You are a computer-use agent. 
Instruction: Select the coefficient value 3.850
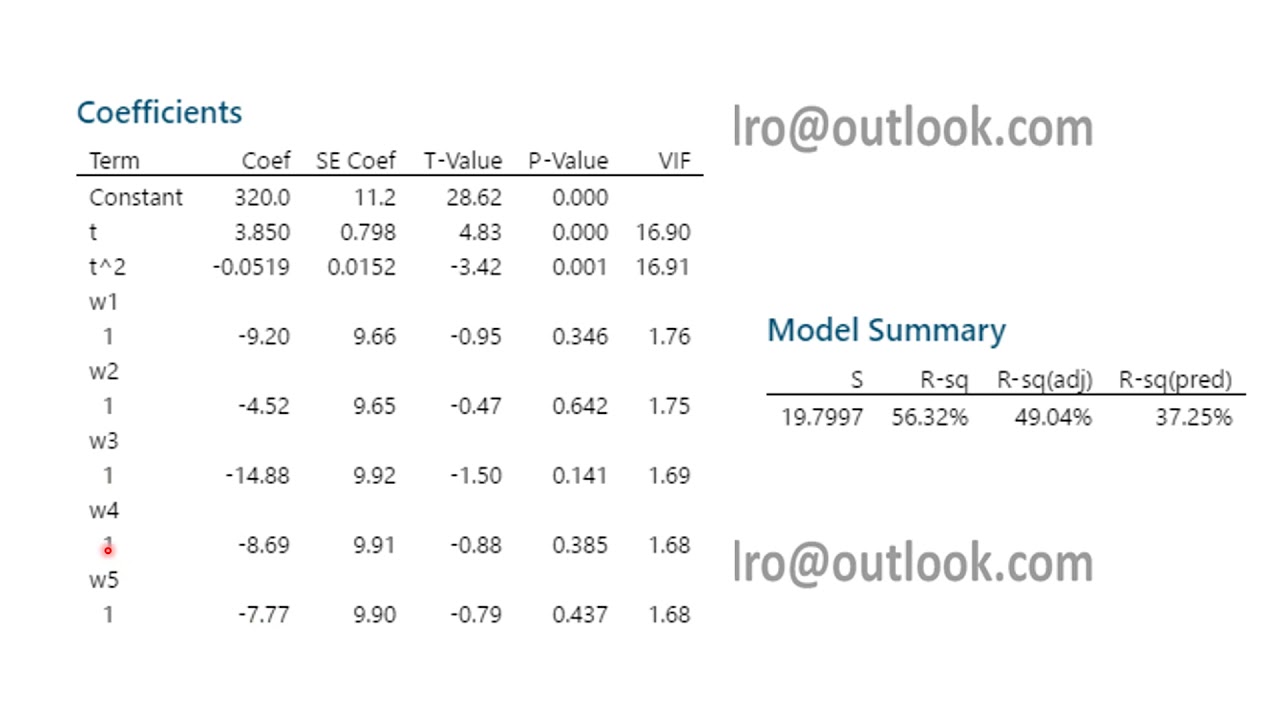click(x=262, y=232)
